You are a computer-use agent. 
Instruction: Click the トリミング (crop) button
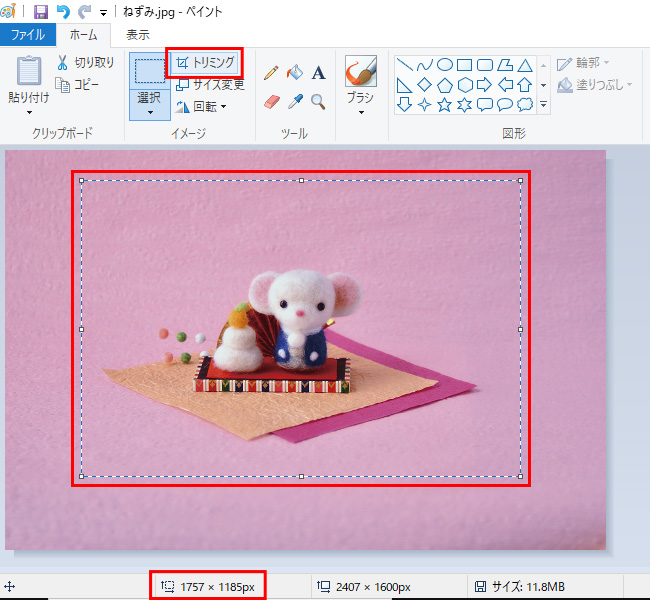[206, 63]
